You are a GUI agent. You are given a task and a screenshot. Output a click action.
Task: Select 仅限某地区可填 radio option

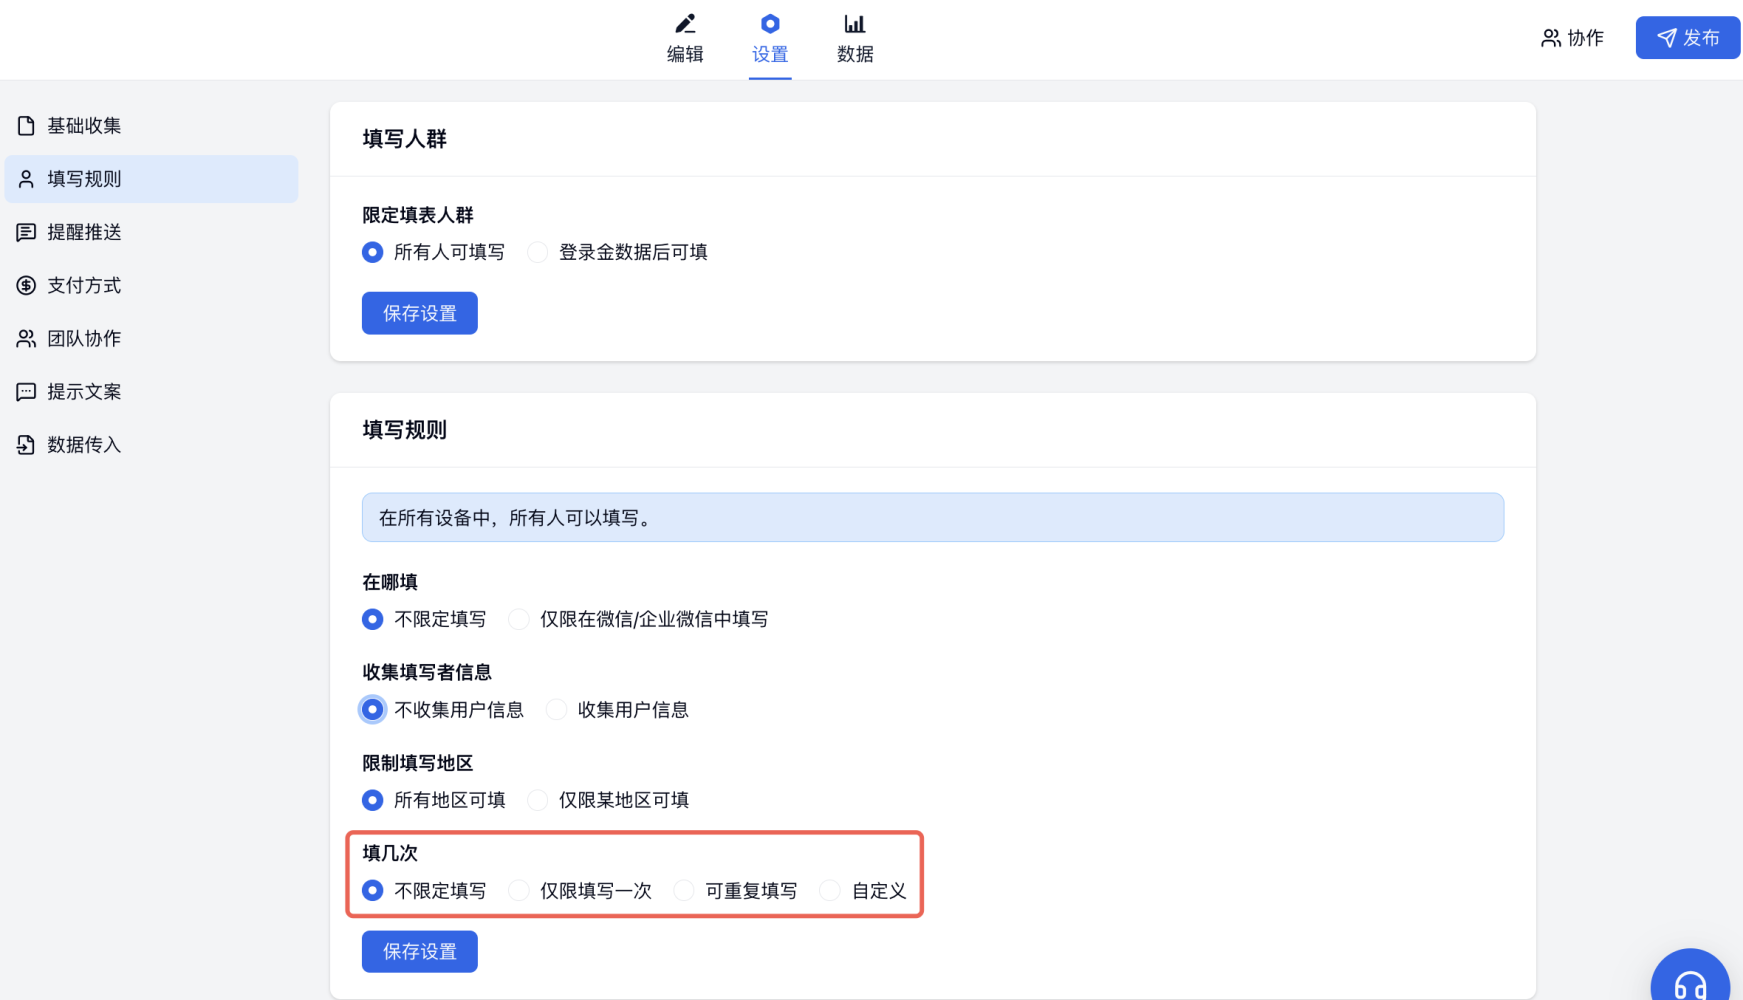point(538,800)
